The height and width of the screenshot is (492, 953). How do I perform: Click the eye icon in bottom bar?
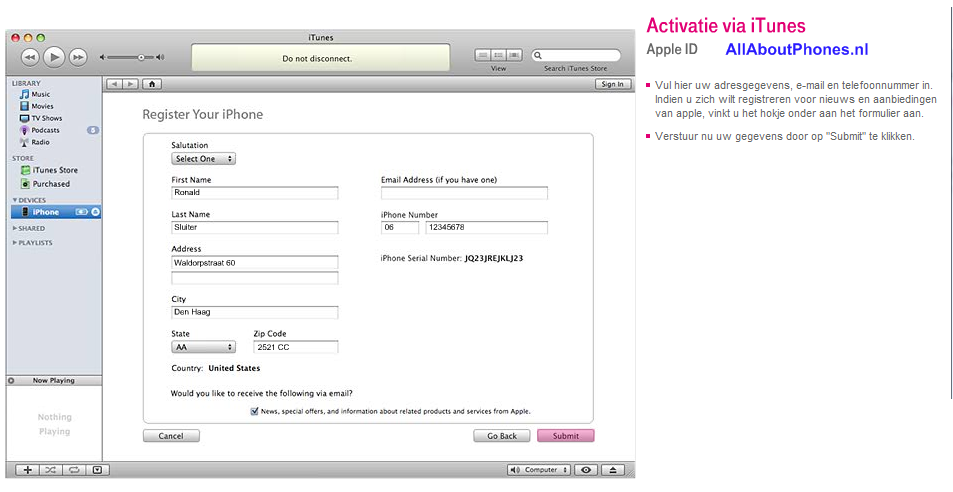point(587,469)
